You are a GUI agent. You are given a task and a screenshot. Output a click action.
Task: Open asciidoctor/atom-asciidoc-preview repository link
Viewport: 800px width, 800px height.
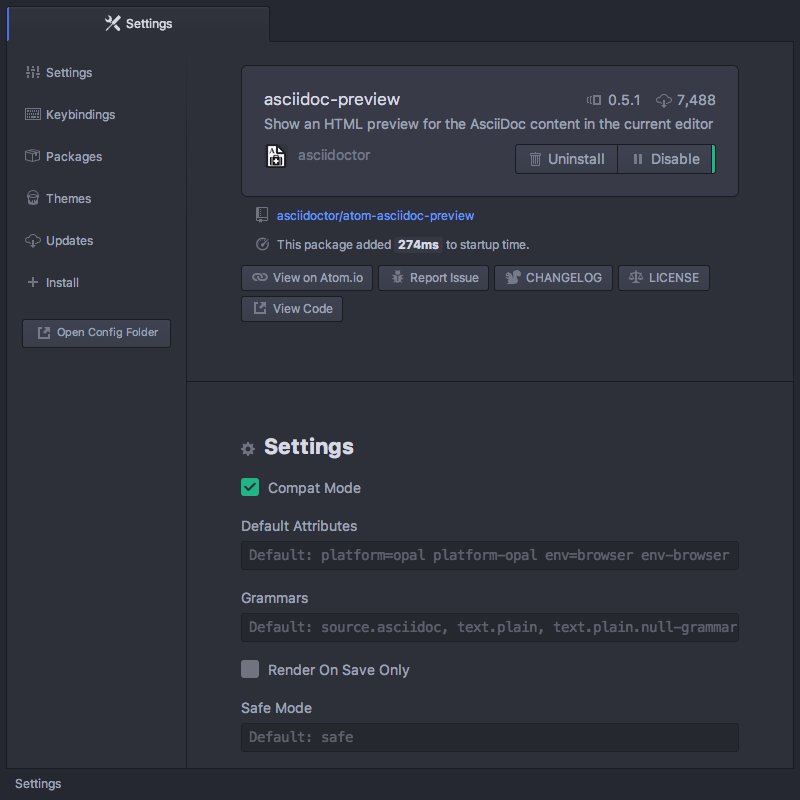click(375, 215)
